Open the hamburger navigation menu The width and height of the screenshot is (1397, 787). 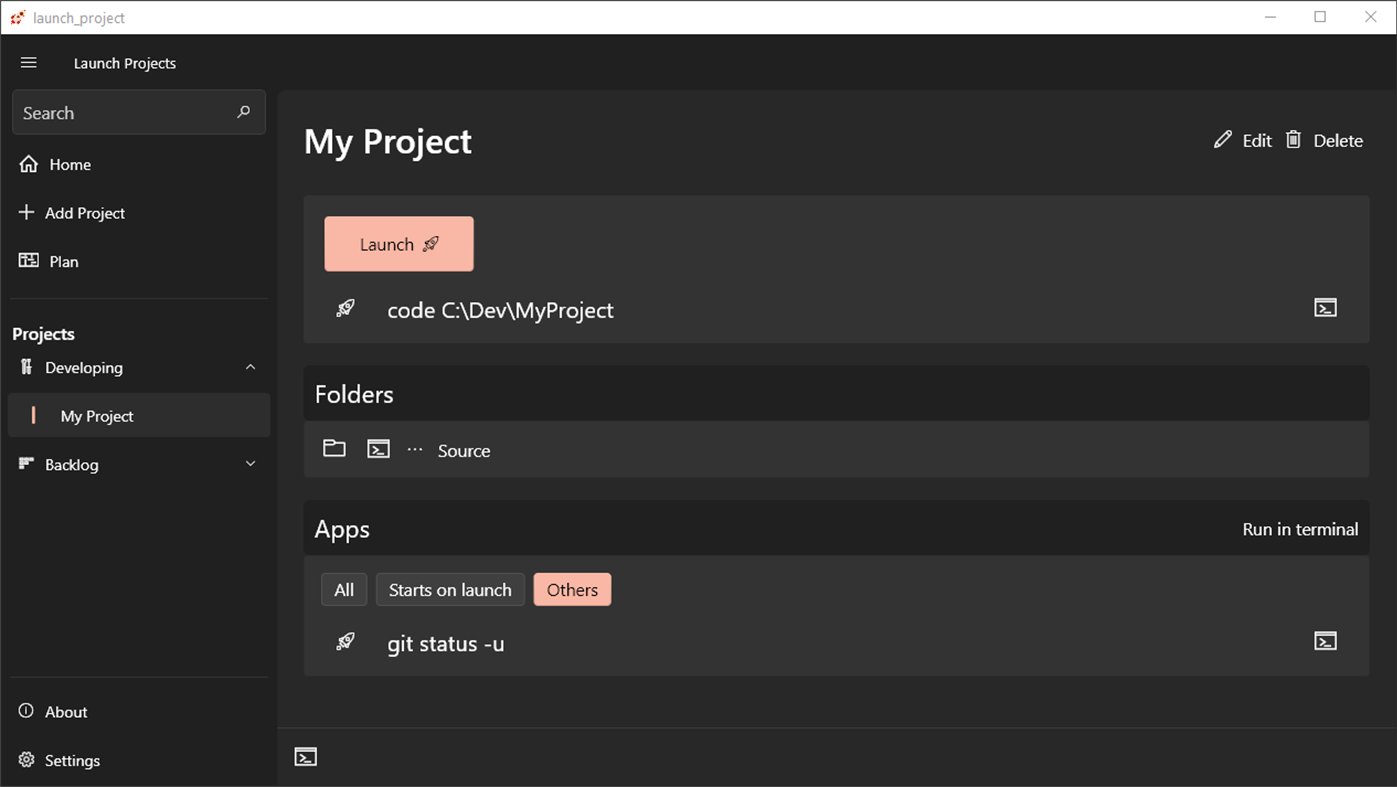click(29, 63)
